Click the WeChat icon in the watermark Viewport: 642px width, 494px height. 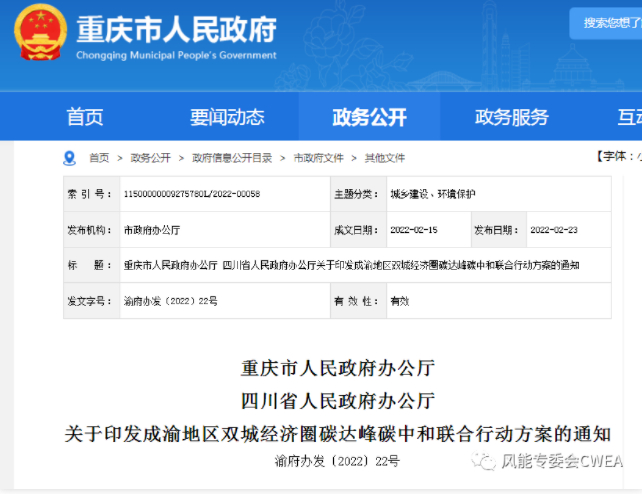tap(485, 463)
